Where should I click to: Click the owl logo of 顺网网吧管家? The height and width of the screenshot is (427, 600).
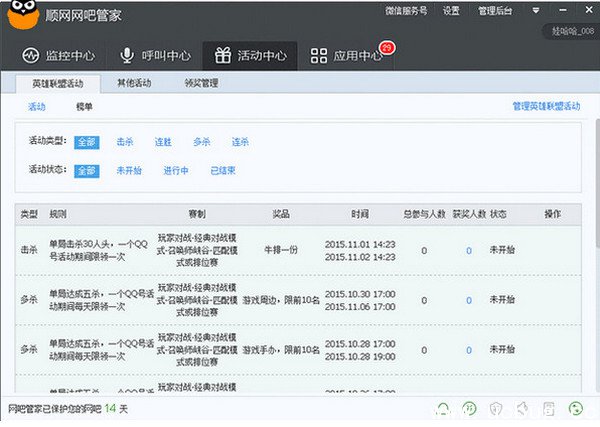coord(22,14)
